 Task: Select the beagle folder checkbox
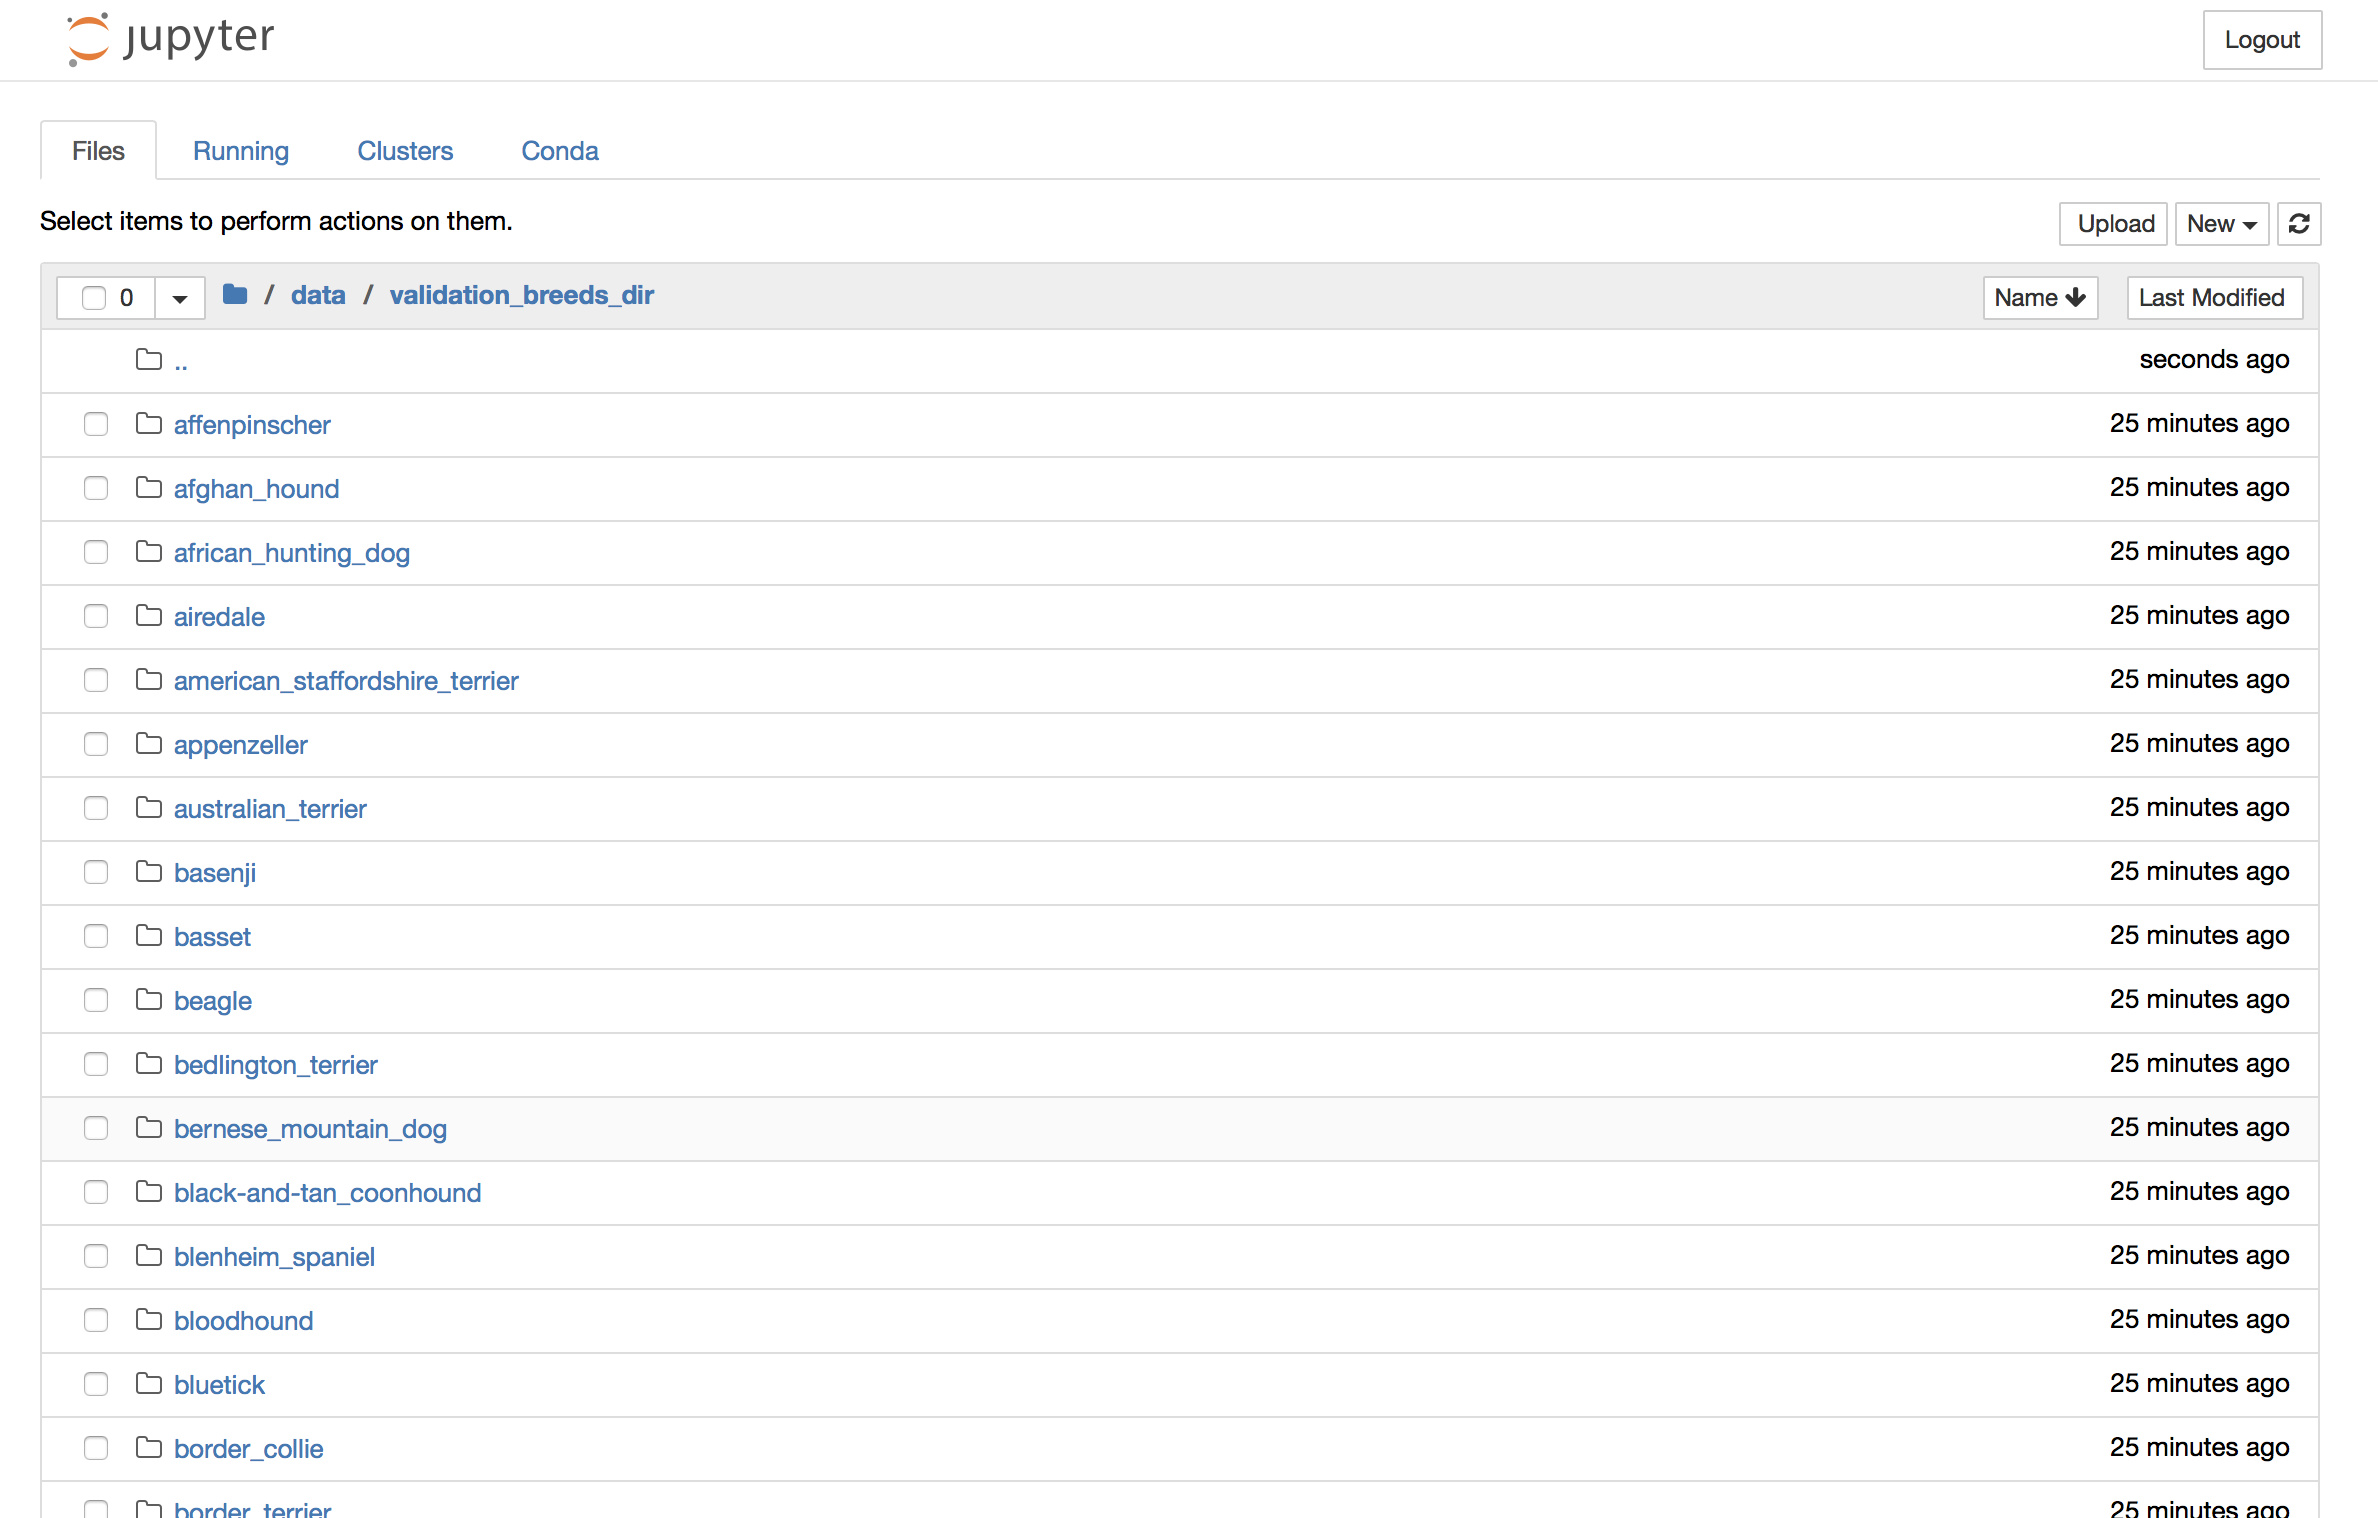pos(96,1000)
